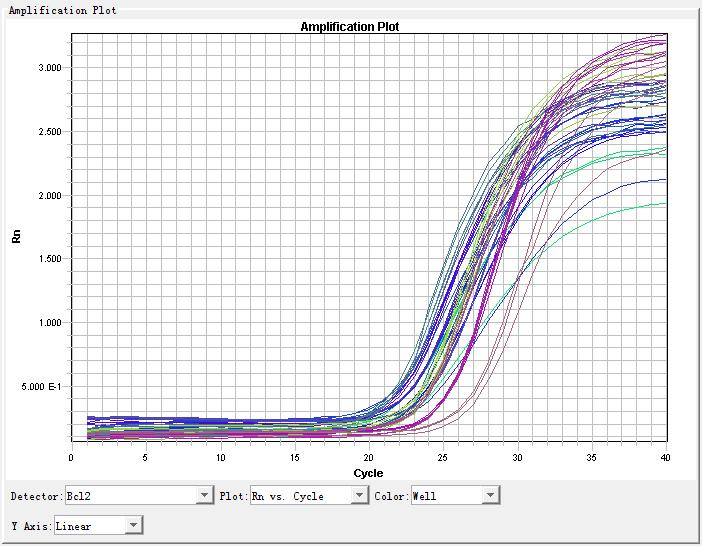The height and width of the screenshot is (546, 702).
Task: Open the Detector dropdown arrow next to Bcl2
Action: tap(205, 496)
